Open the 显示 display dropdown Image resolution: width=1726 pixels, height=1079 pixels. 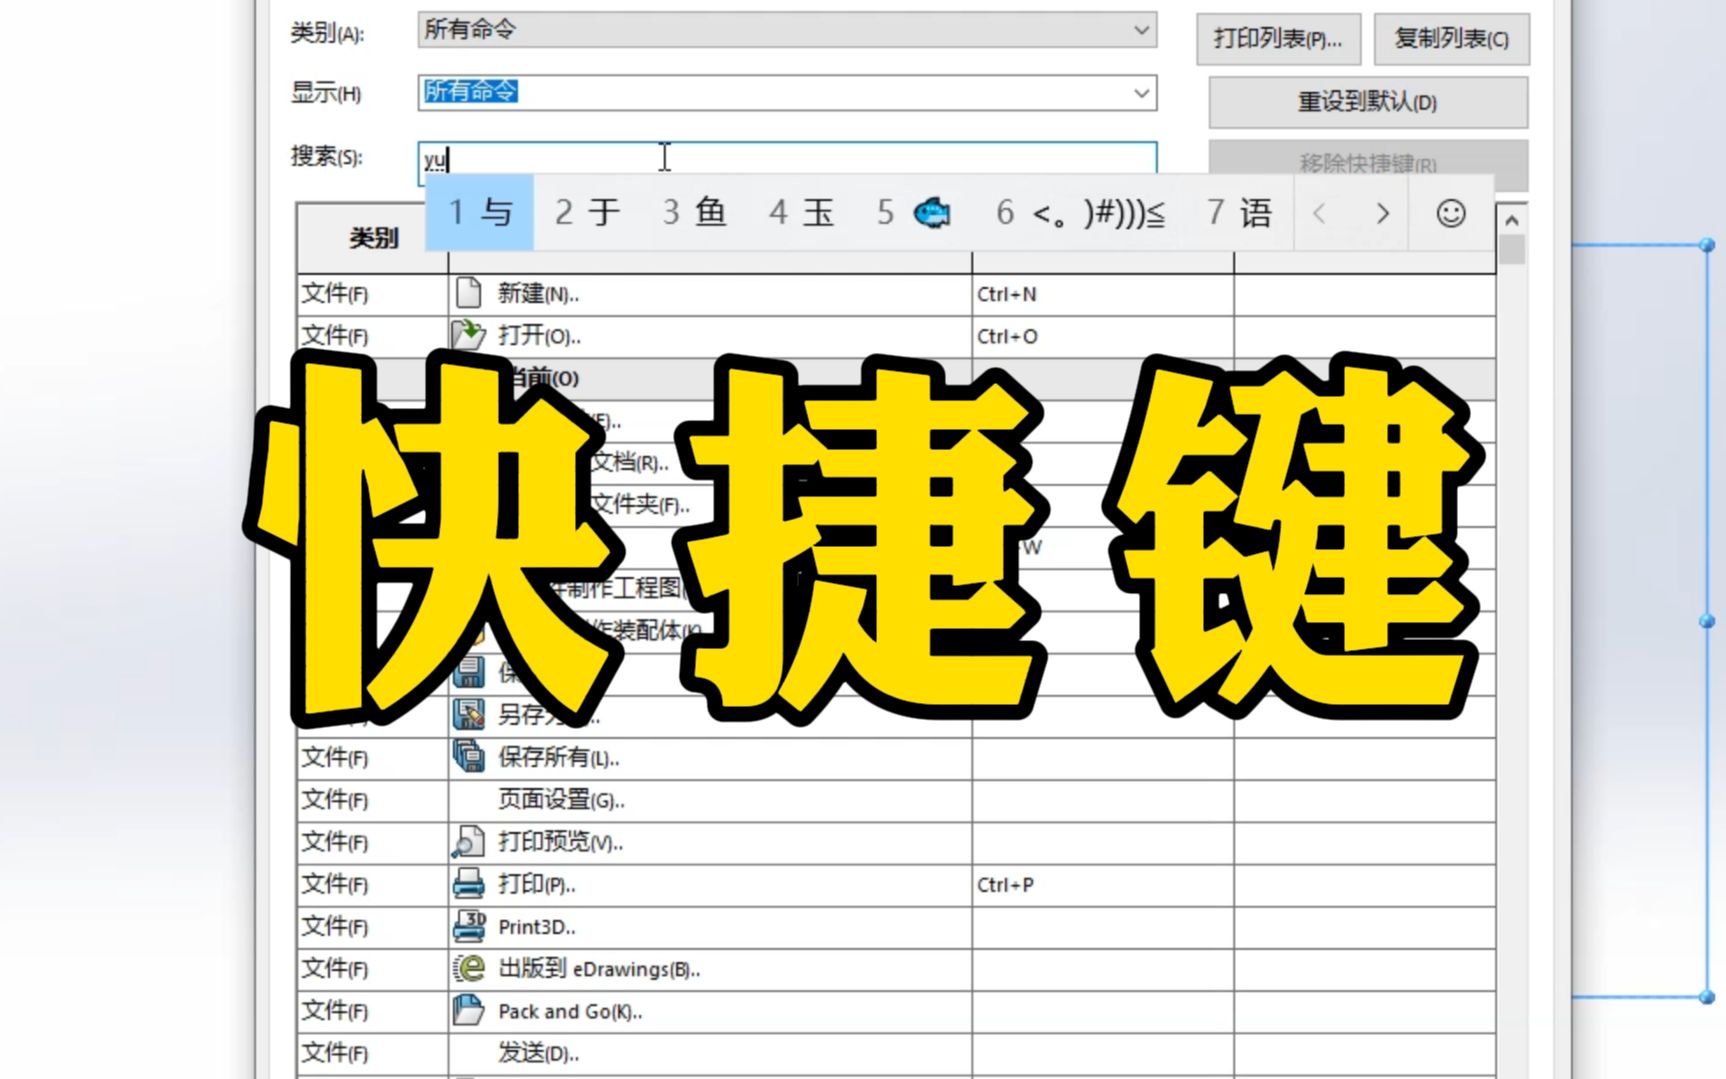coord(787,93)
